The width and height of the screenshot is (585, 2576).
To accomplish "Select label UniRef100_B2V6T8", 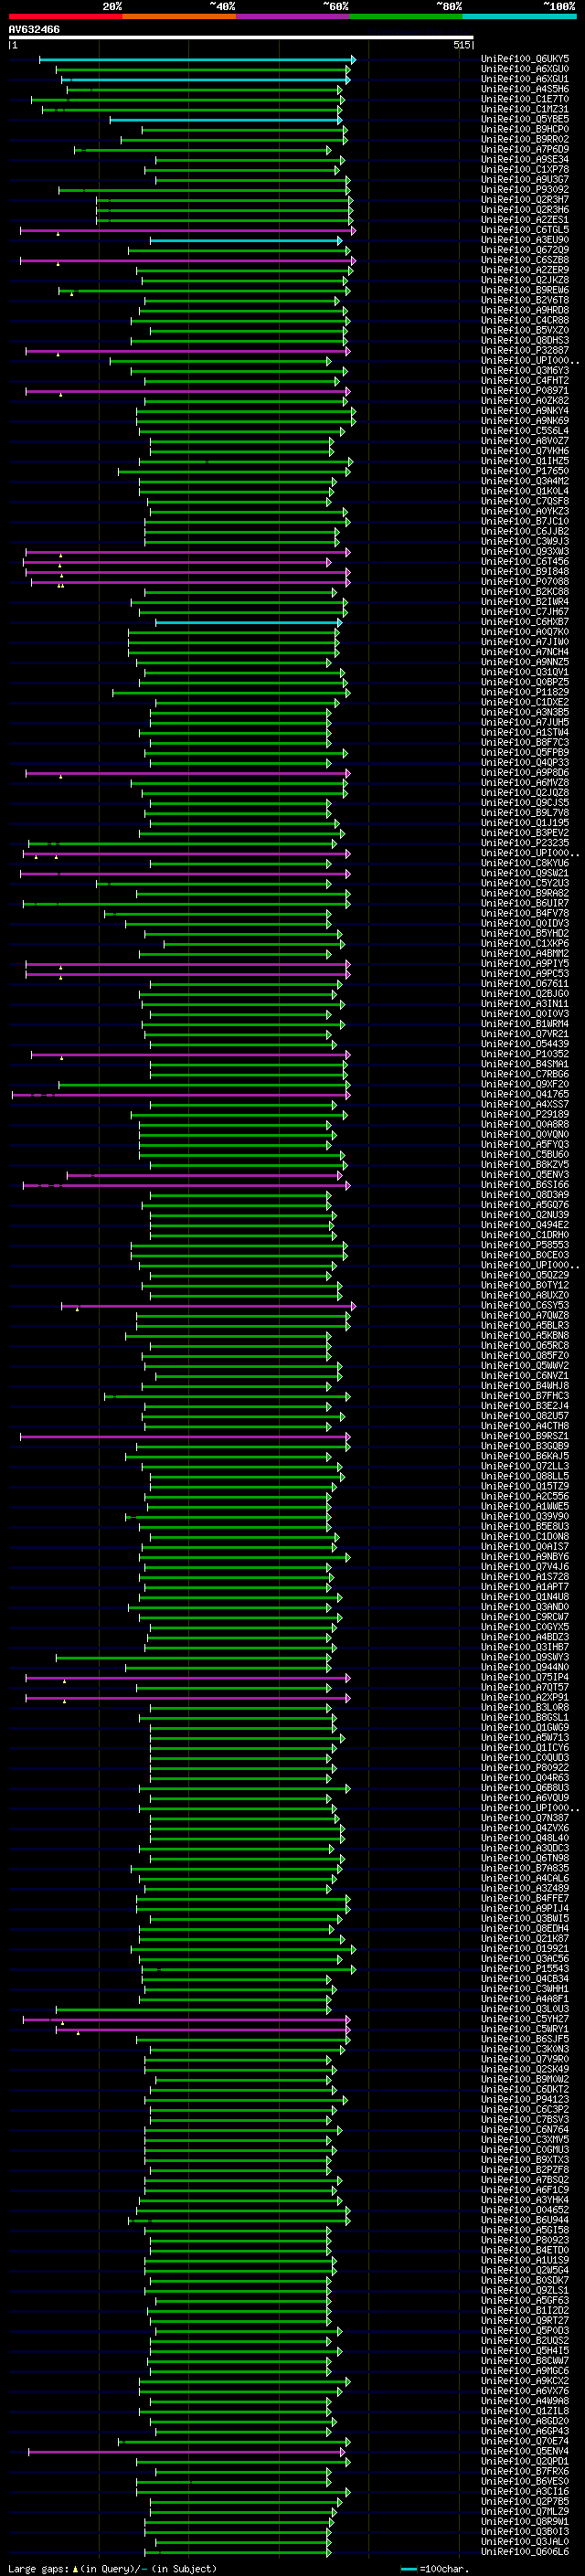I will [x=525, y=300].
